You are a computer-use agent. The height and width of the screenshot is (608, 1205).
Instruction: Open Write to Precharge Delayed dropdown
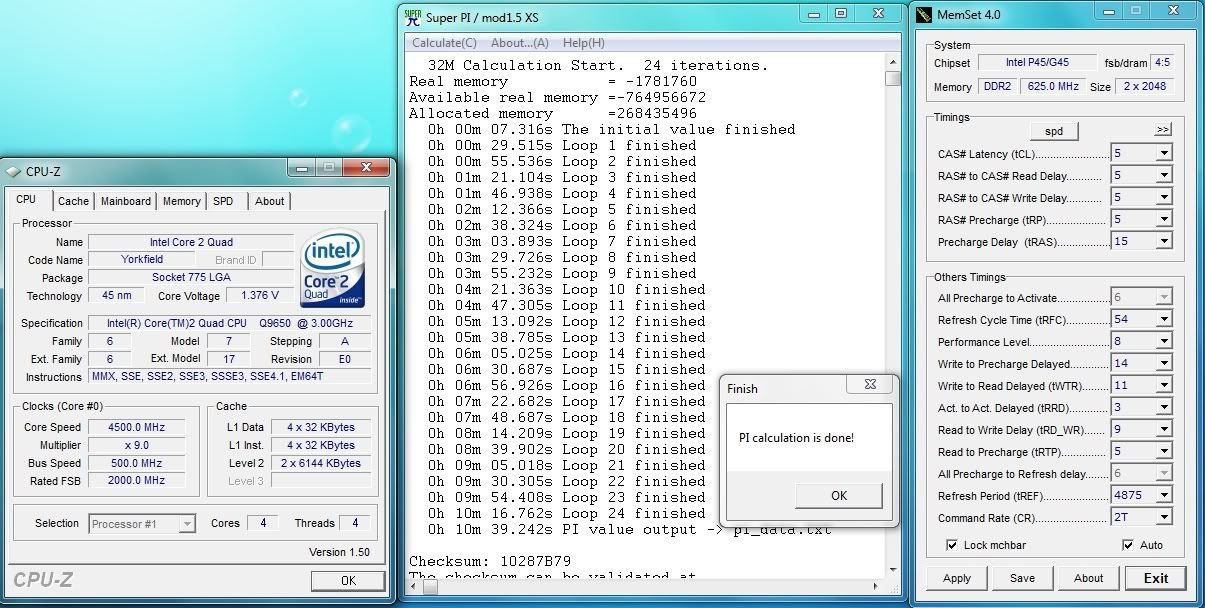point(1164,364)
